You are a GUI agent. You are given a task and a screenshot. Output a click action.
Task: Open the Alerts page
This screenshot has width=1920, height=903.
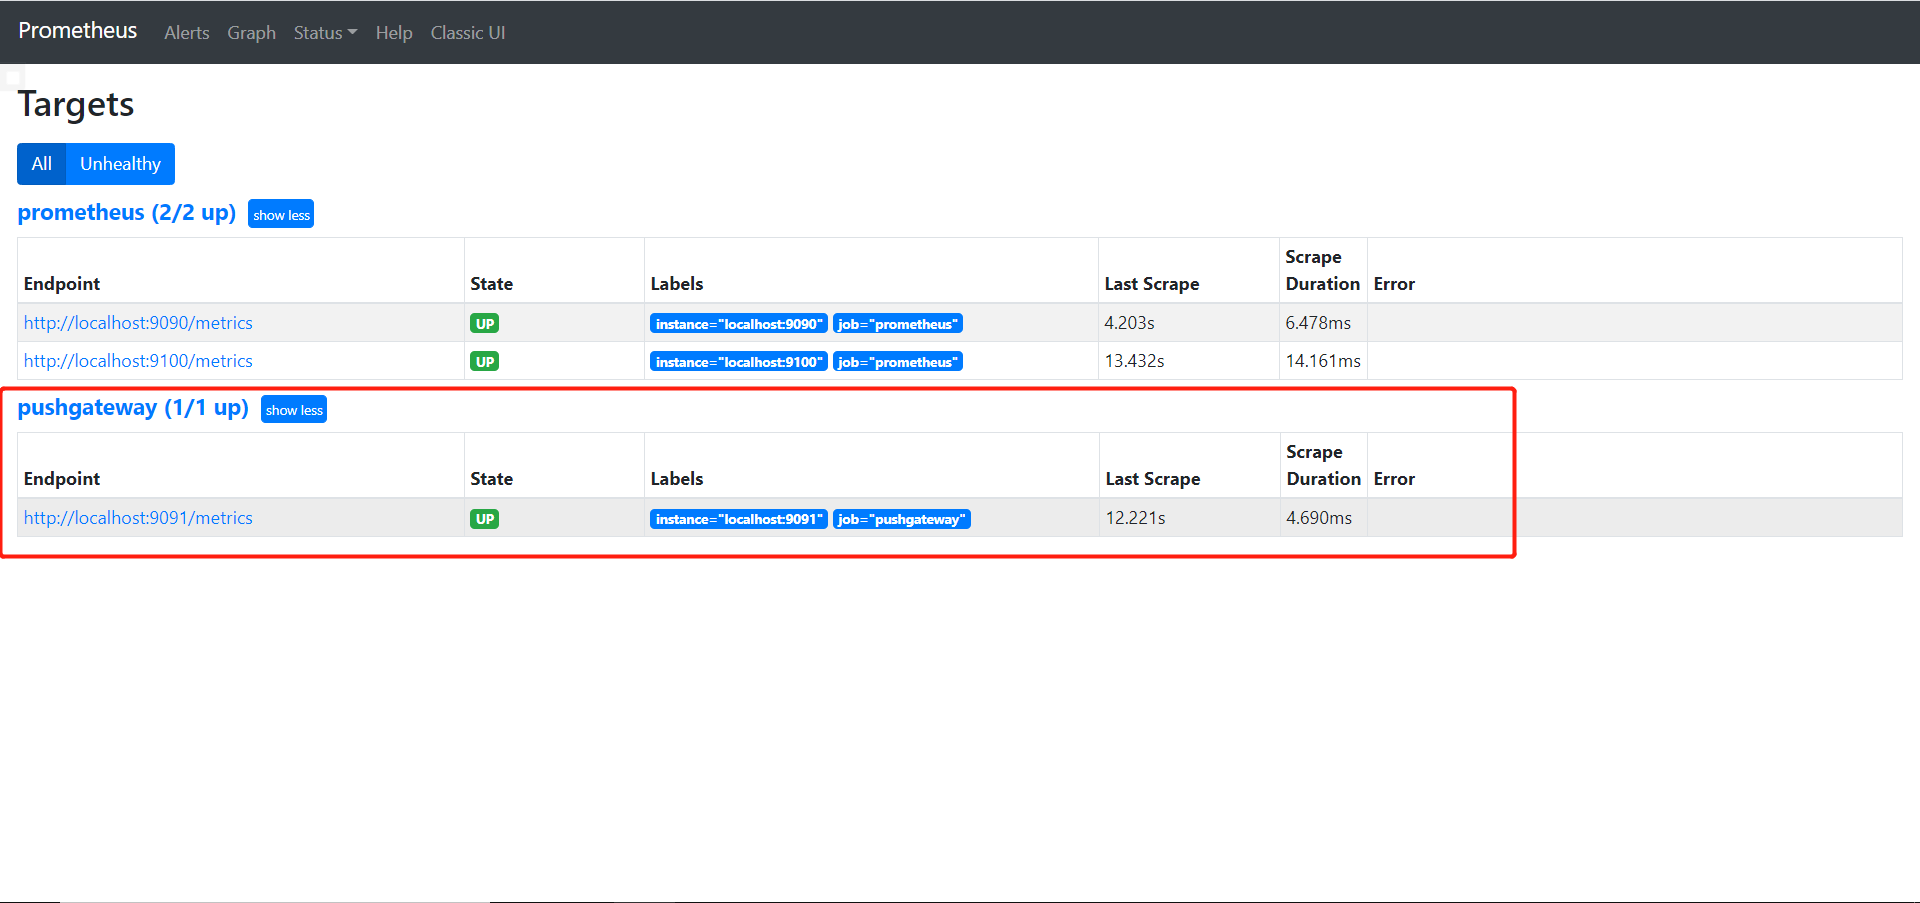coord(187,33)
